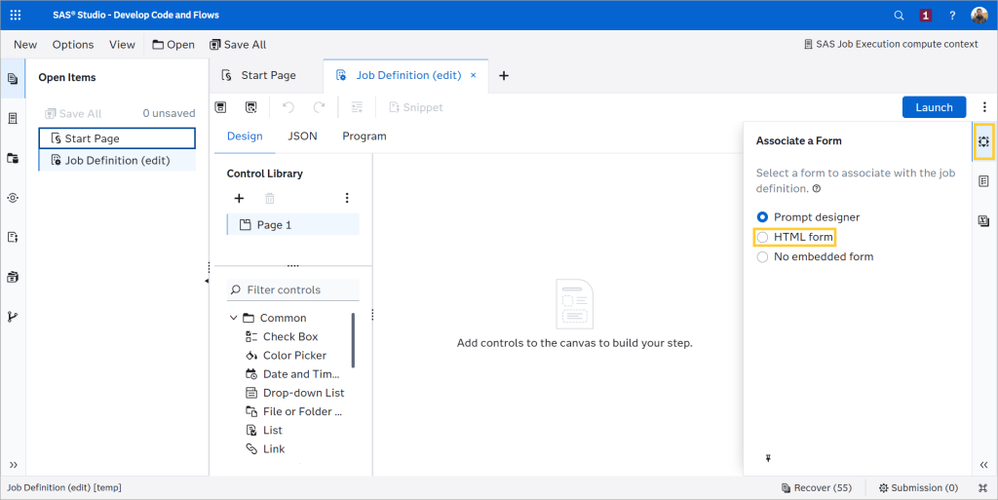
Task: Open the Steps sidebar icon
Action: [13, 198]
